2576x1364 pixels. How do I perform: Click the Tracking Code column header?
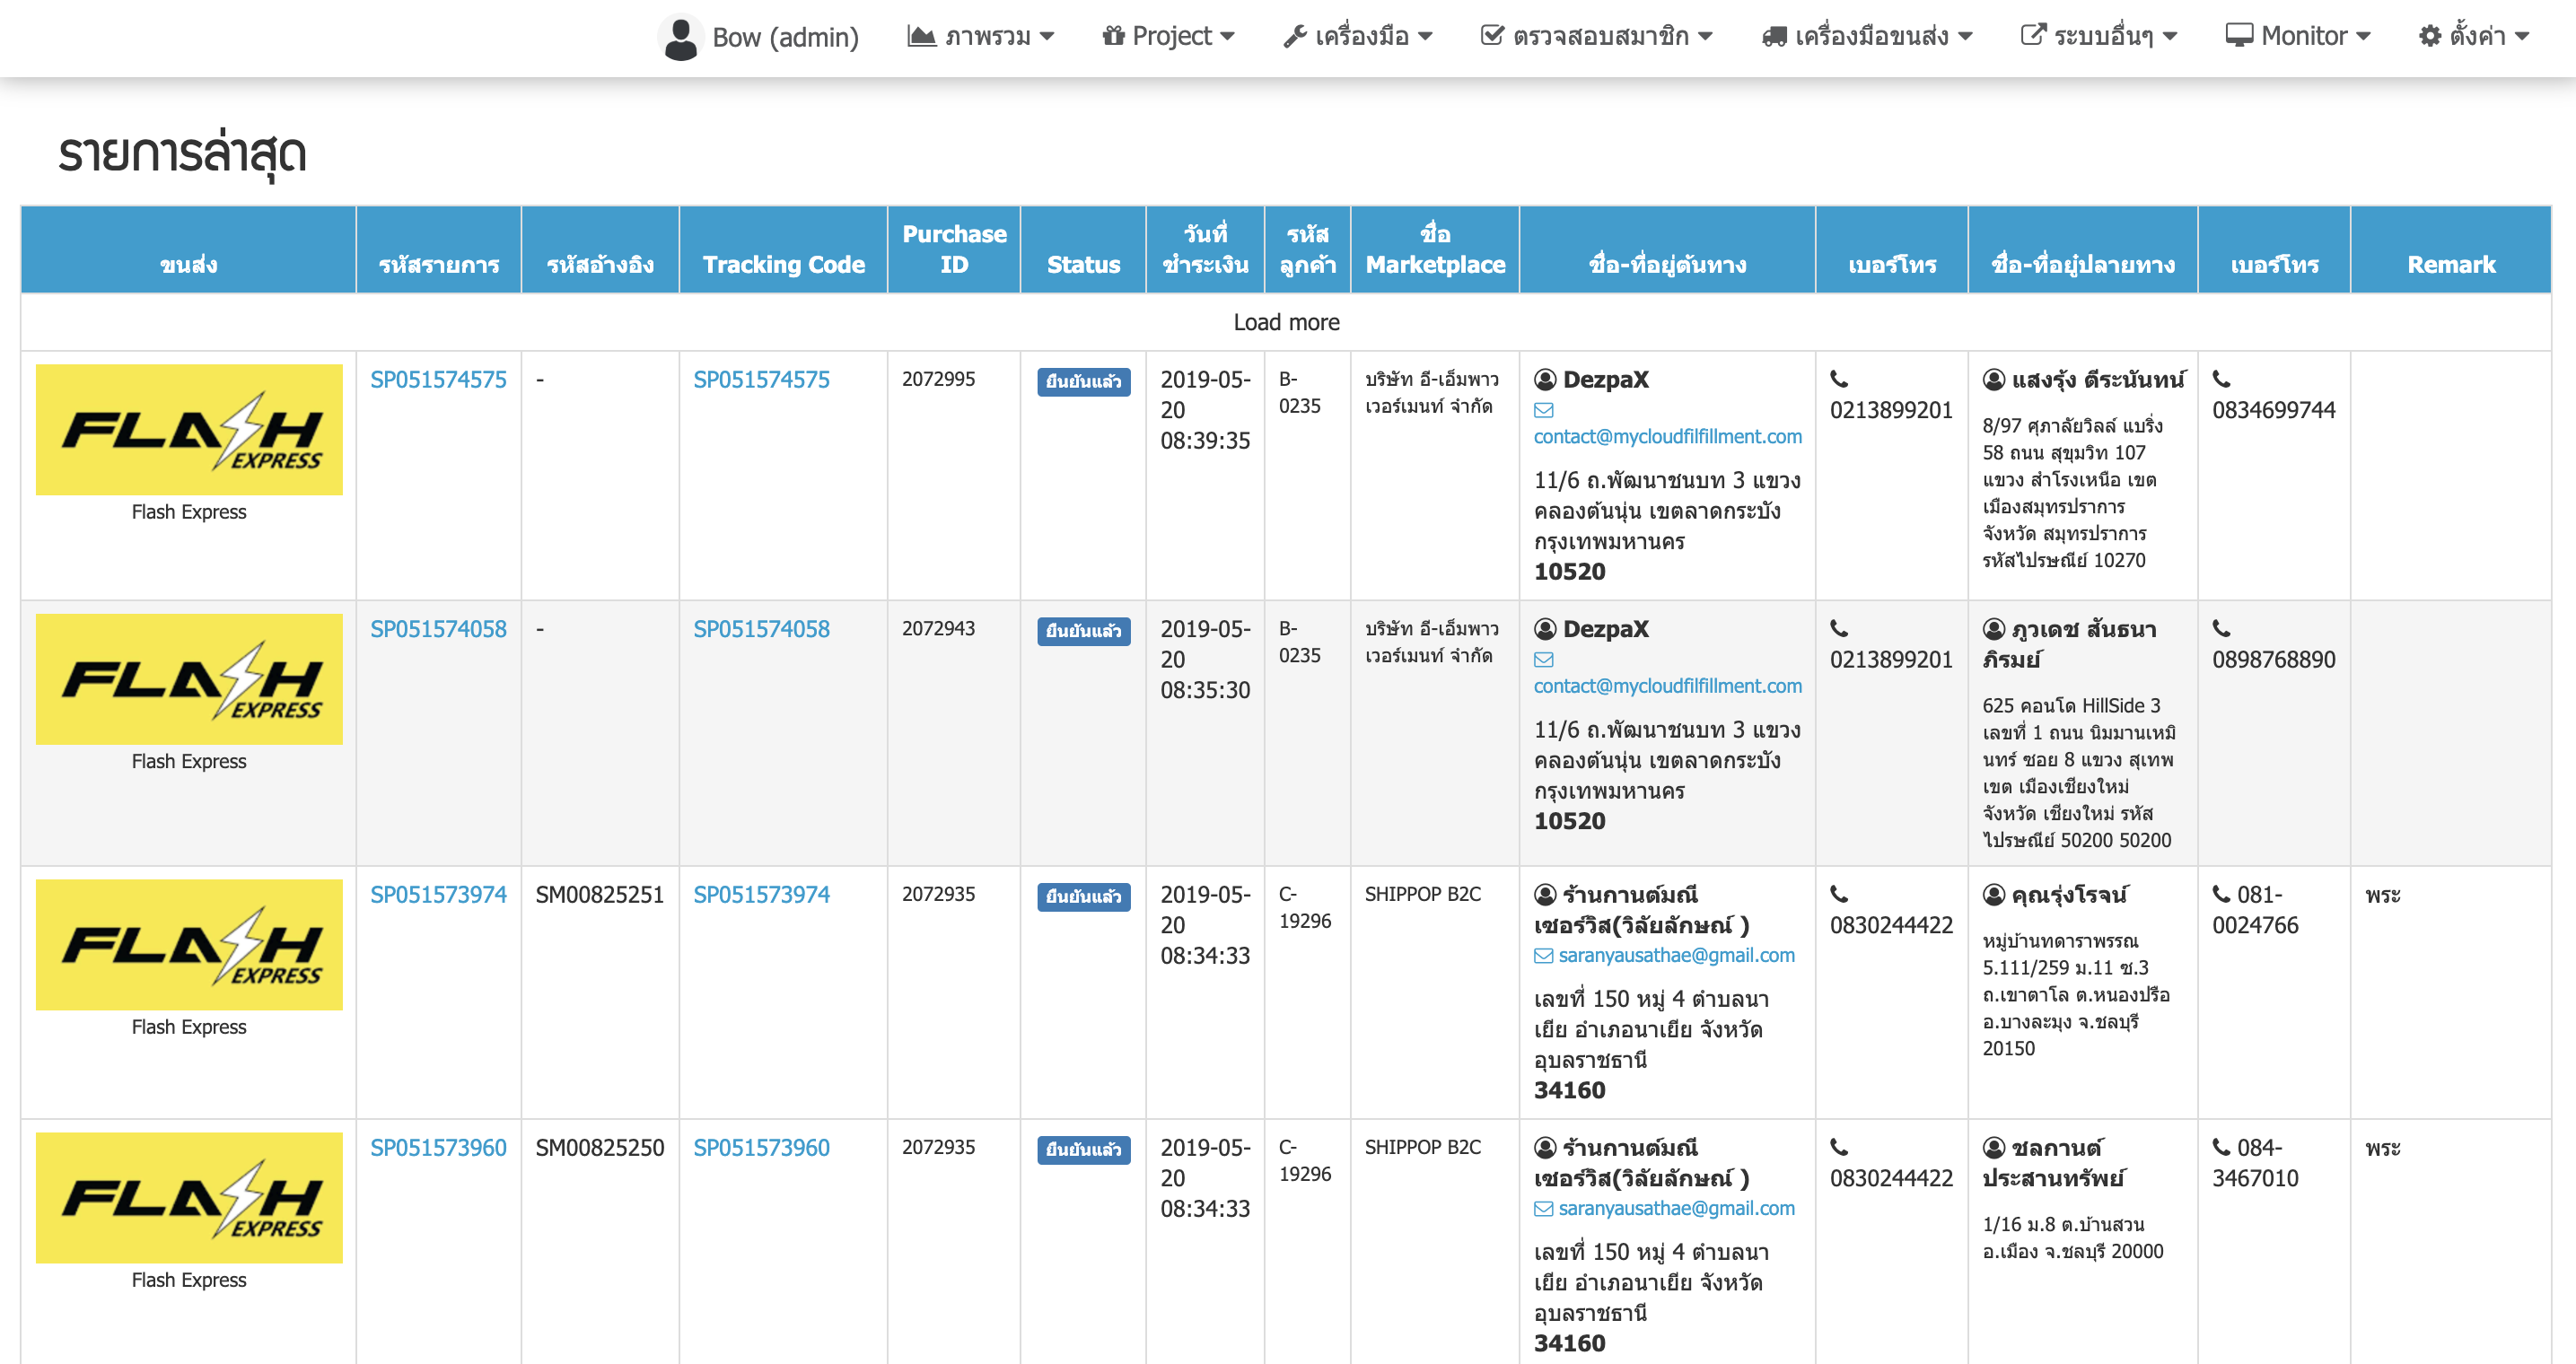click(x=783, y=264)
